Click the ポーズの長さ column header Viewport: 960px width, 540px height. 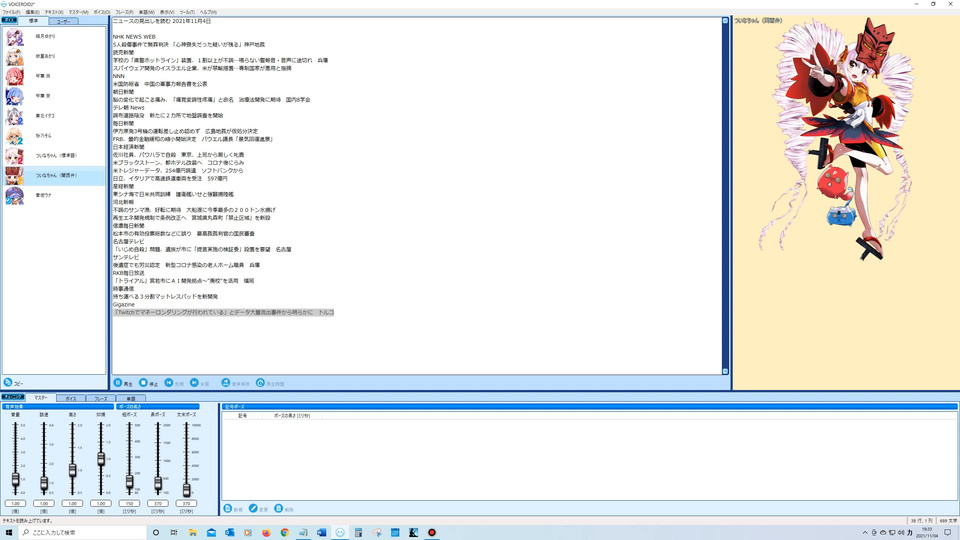pyautogui.click(x=291, y=416)
